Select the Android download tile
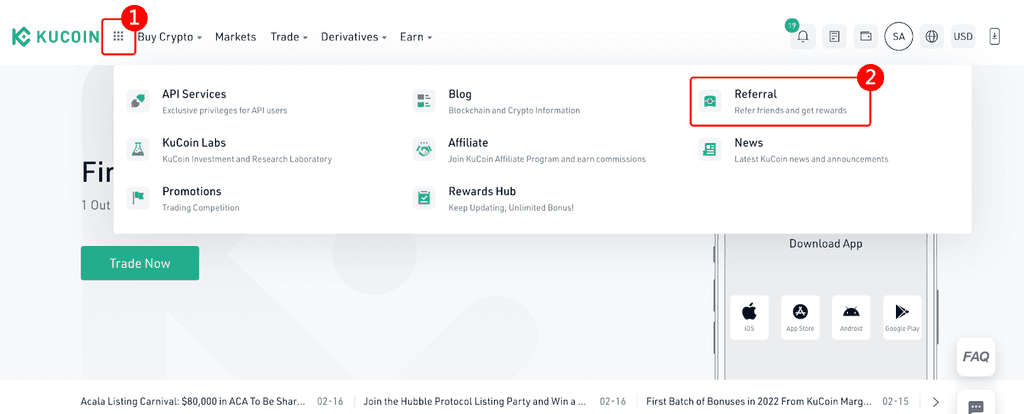The width and height of the screenshot is (1024, 414). click(x=851, y=317)
